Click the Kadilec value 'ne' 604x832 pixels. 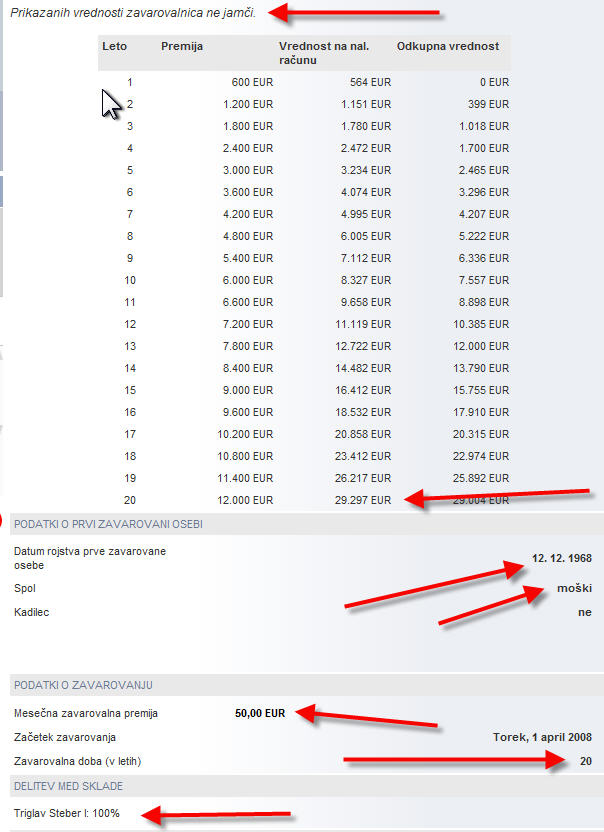click(x=585, y=612)
